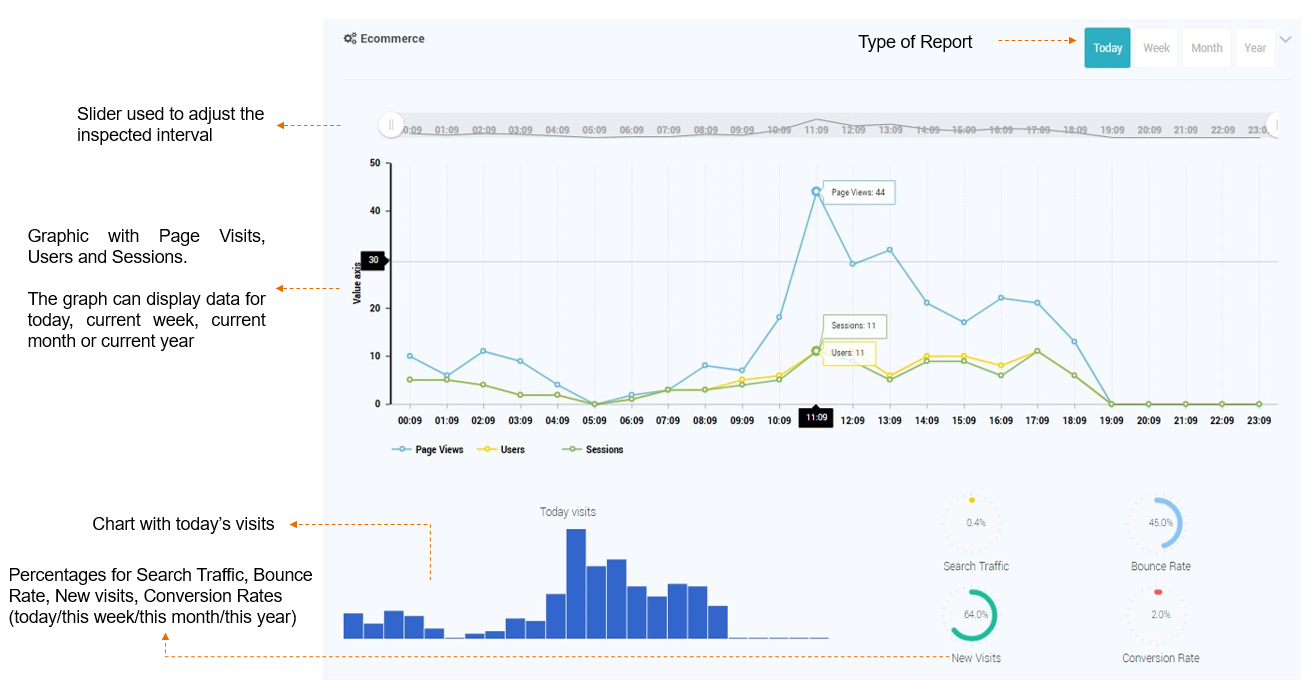Screen dimensions: 1312x688
Task: Click the Ecommerce panel title
Action: (x=392, y=39)
